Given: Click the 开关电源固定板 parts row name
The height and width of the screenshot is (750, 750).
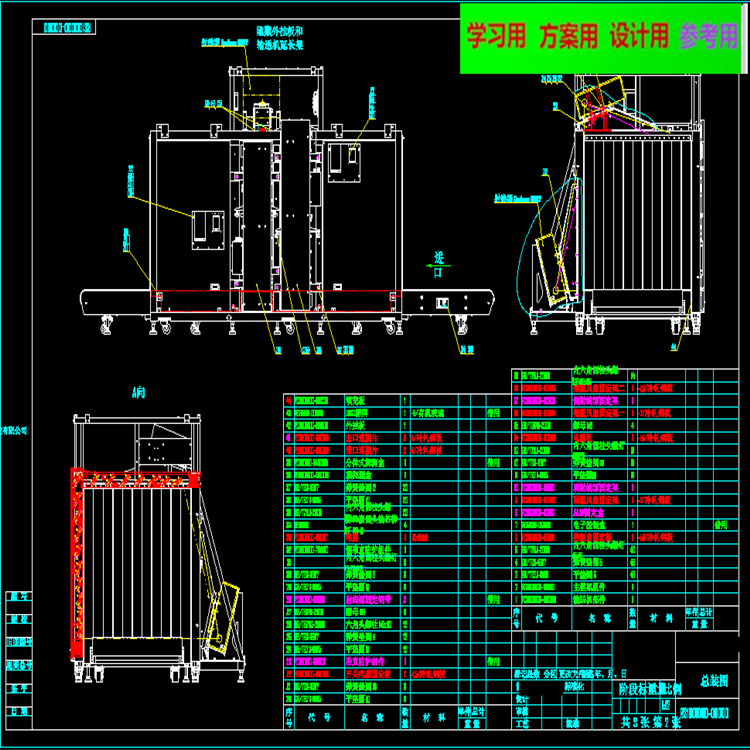Looking at the screenshot, I should (x=368, y=674).
